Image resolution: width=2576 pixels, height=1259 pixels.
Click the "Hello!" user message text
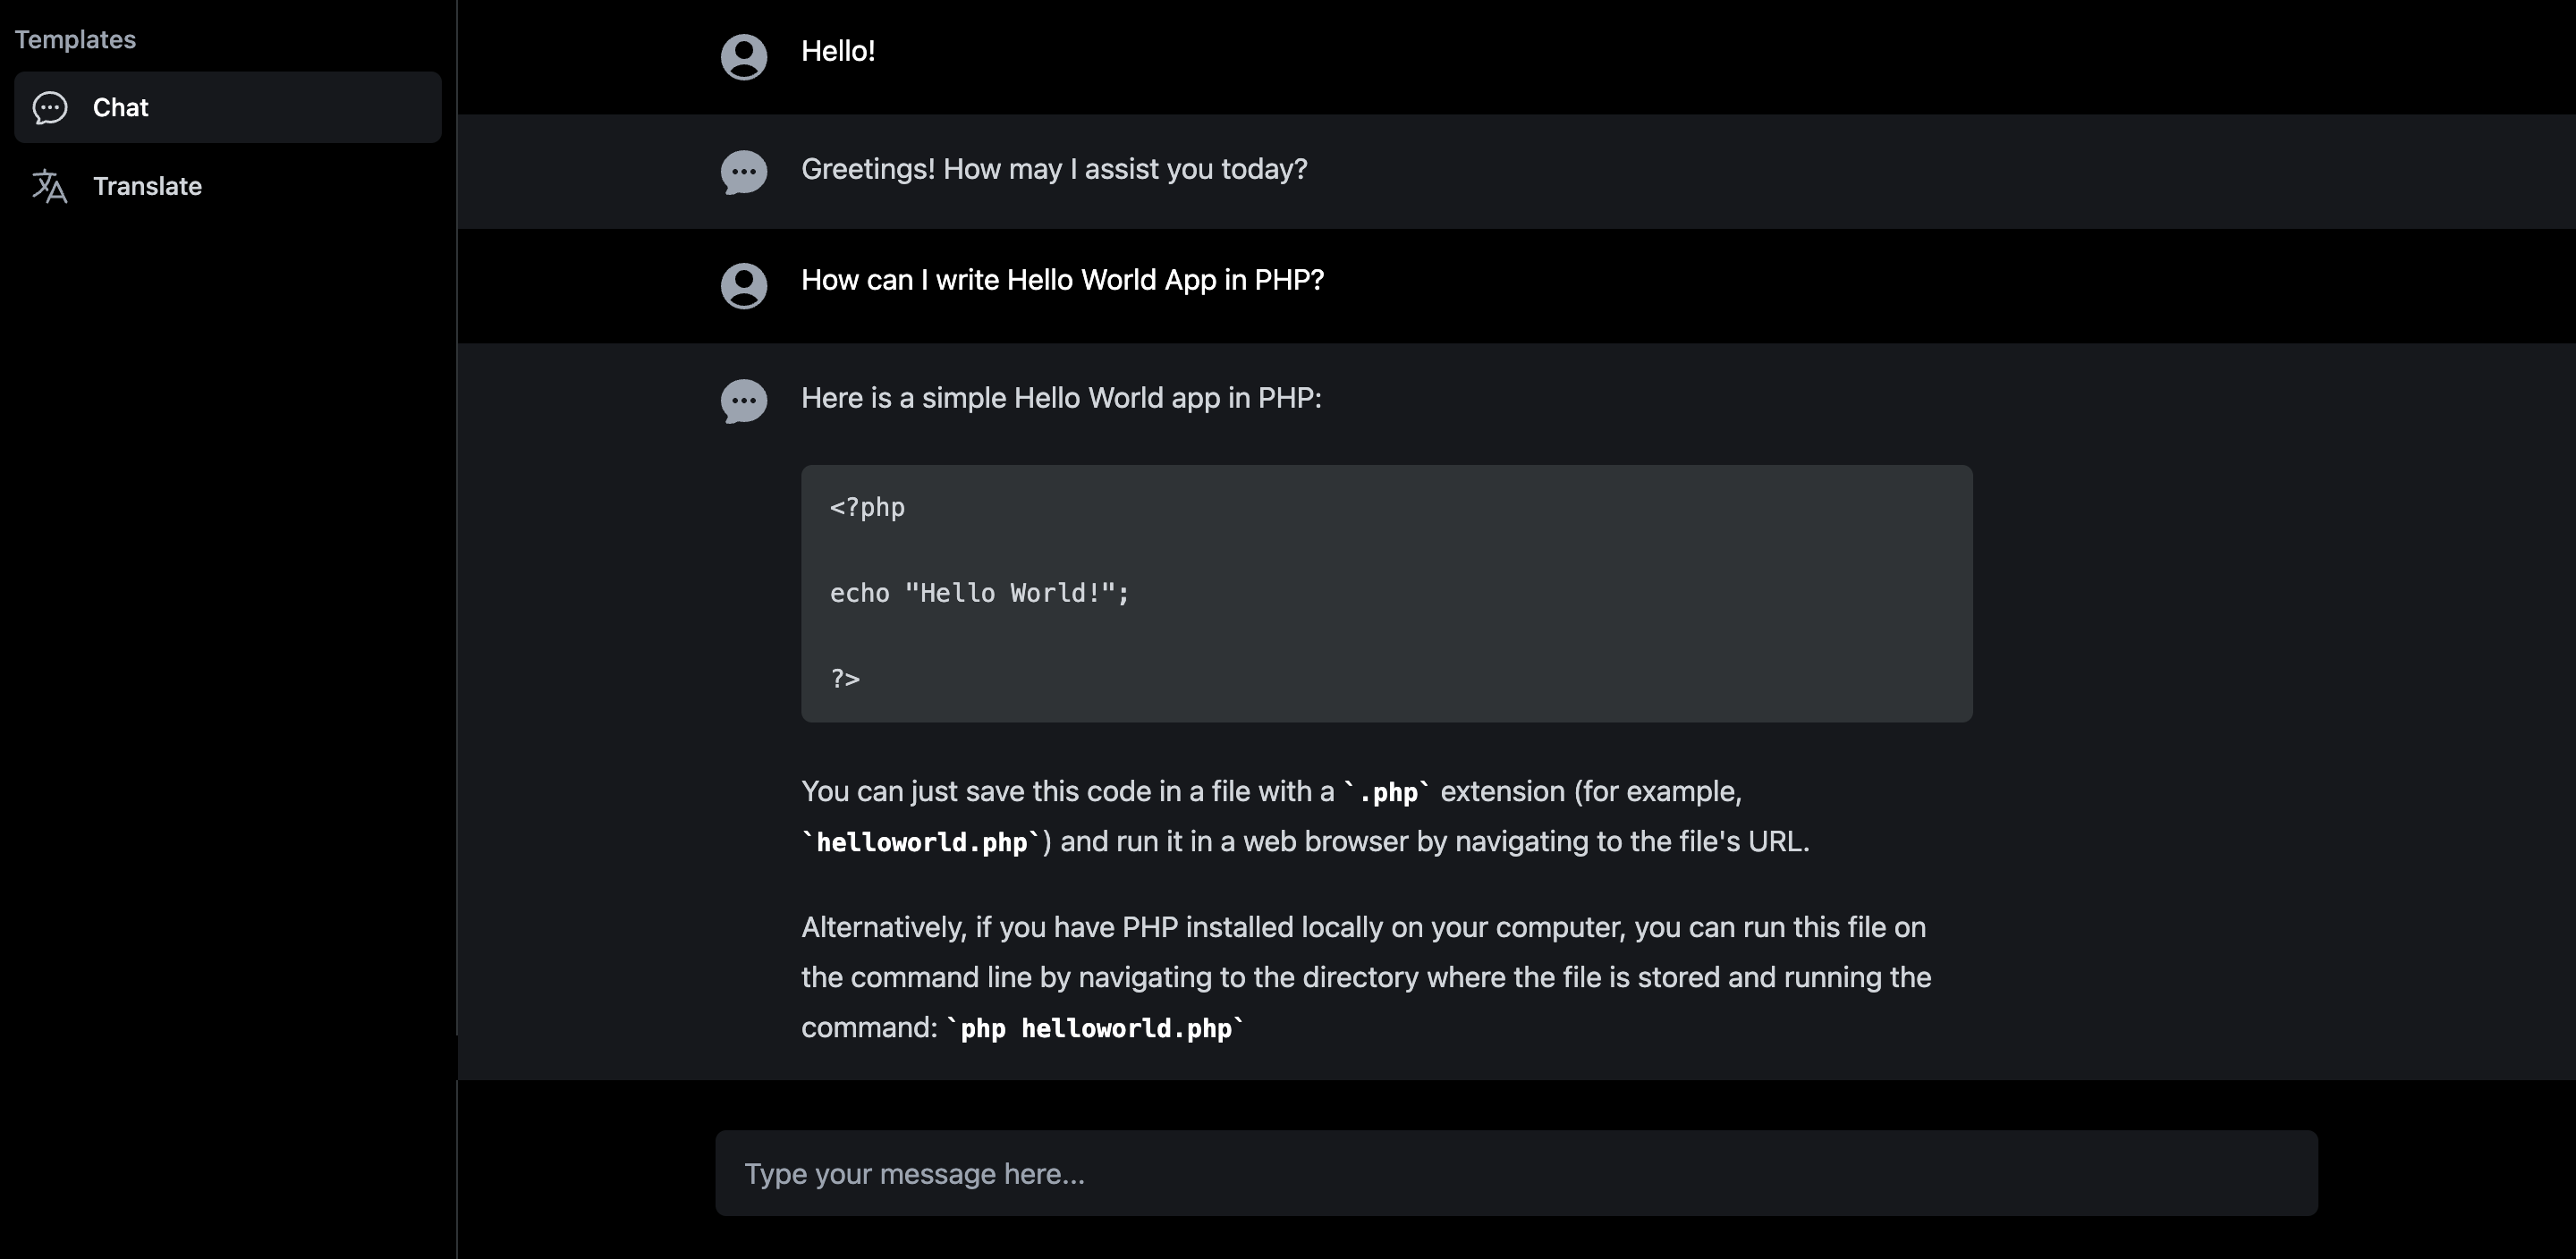click(x=838, y=51)
